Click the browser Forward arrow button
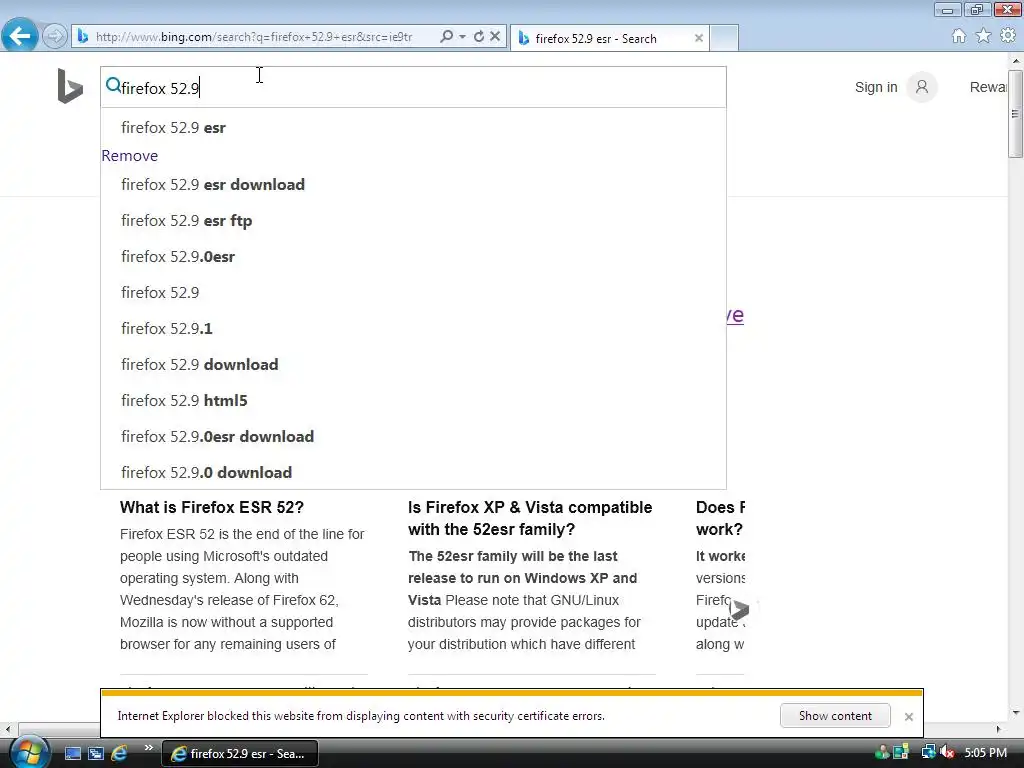This screenshot has height=768, width=1024. 55,36
